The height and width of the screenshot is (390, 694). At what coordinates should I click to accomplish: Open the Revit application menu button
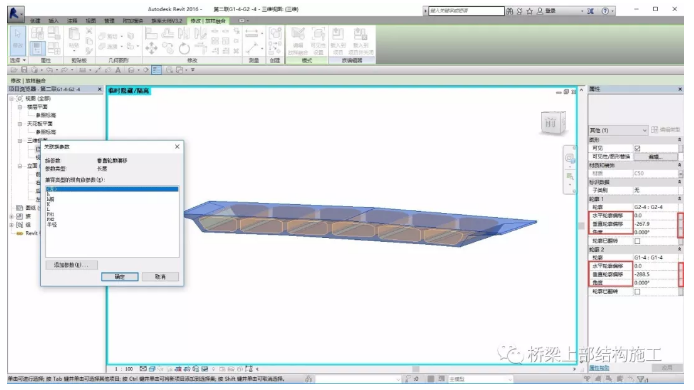coord(15,14)
